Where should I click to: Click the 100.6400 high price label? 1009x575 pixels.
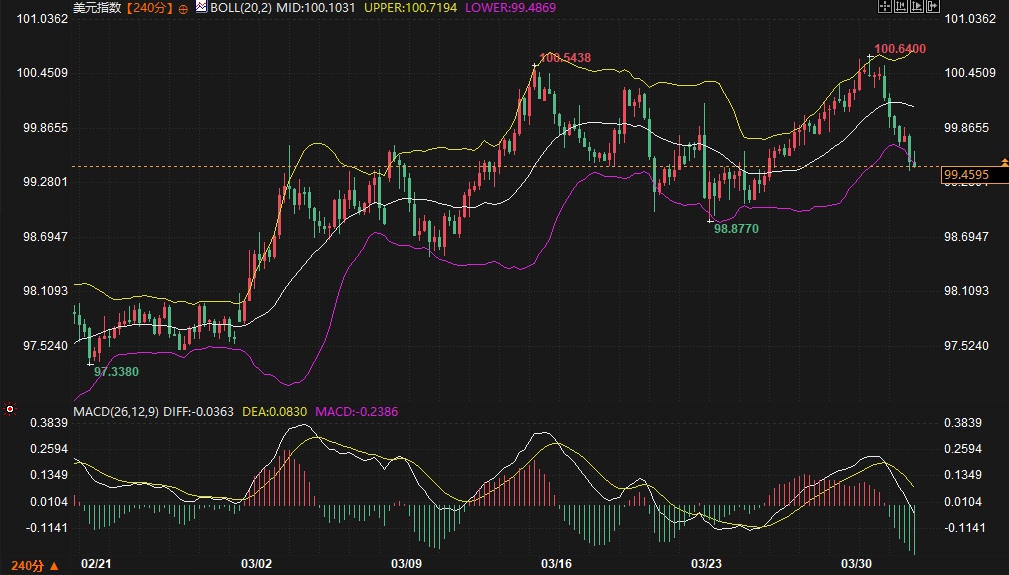click(899, 48)
